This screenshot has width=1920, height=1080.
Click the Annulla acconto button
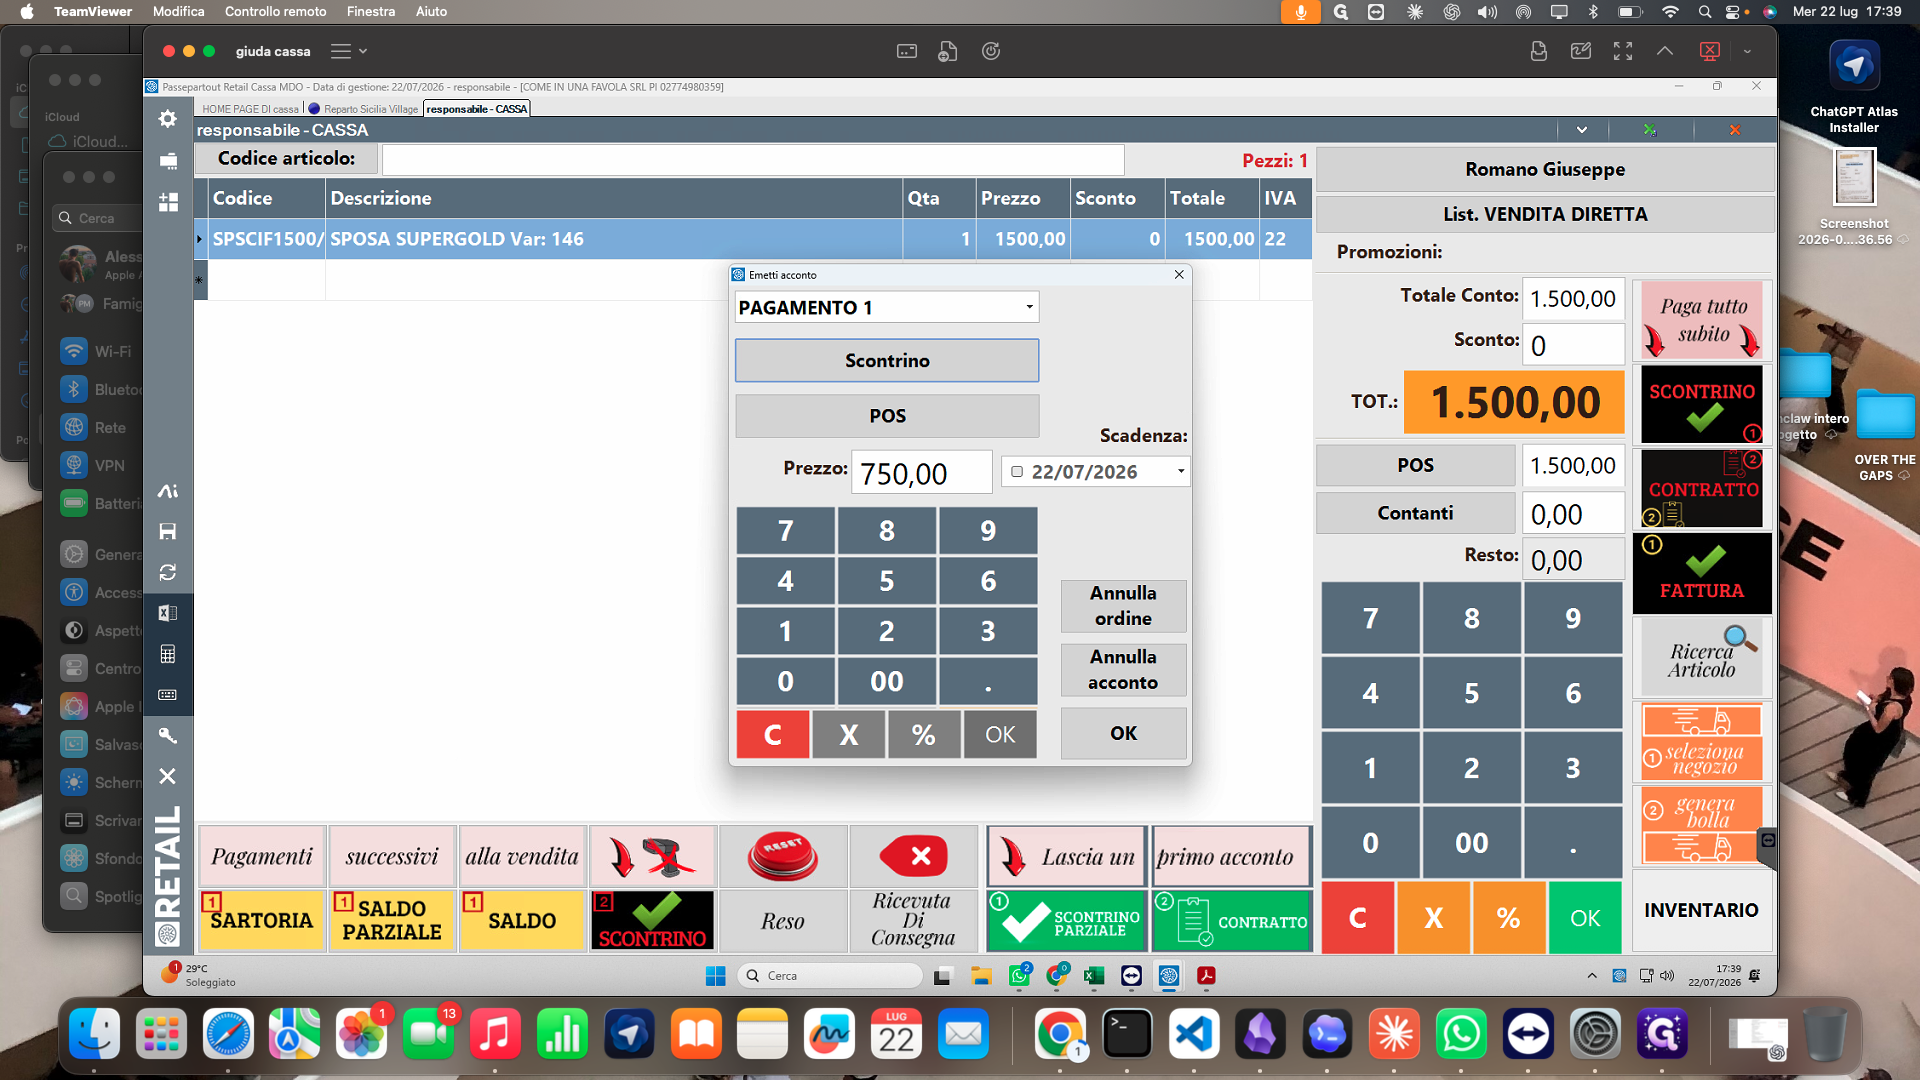(1123, 669)
